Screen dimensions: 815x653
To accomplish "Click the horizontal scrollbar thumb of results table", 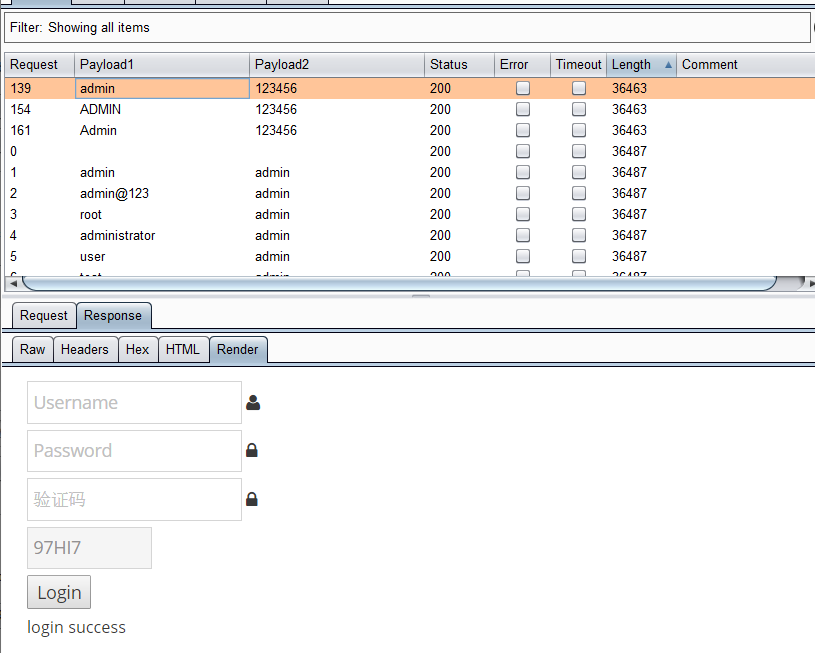I will [x=399, y=283].
